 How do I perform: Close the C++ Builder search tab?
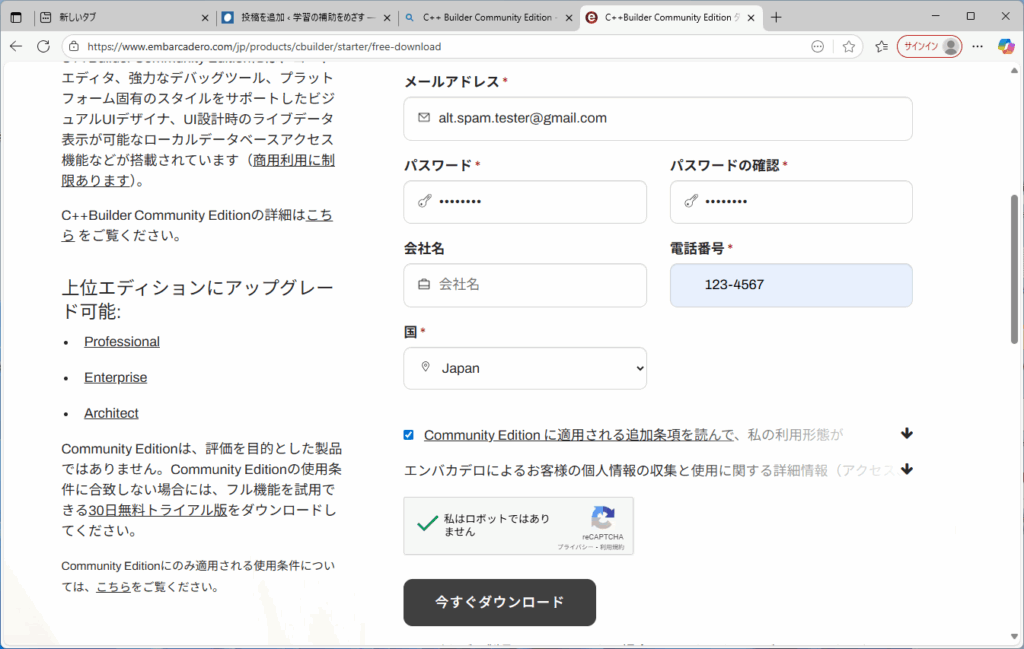569,18
